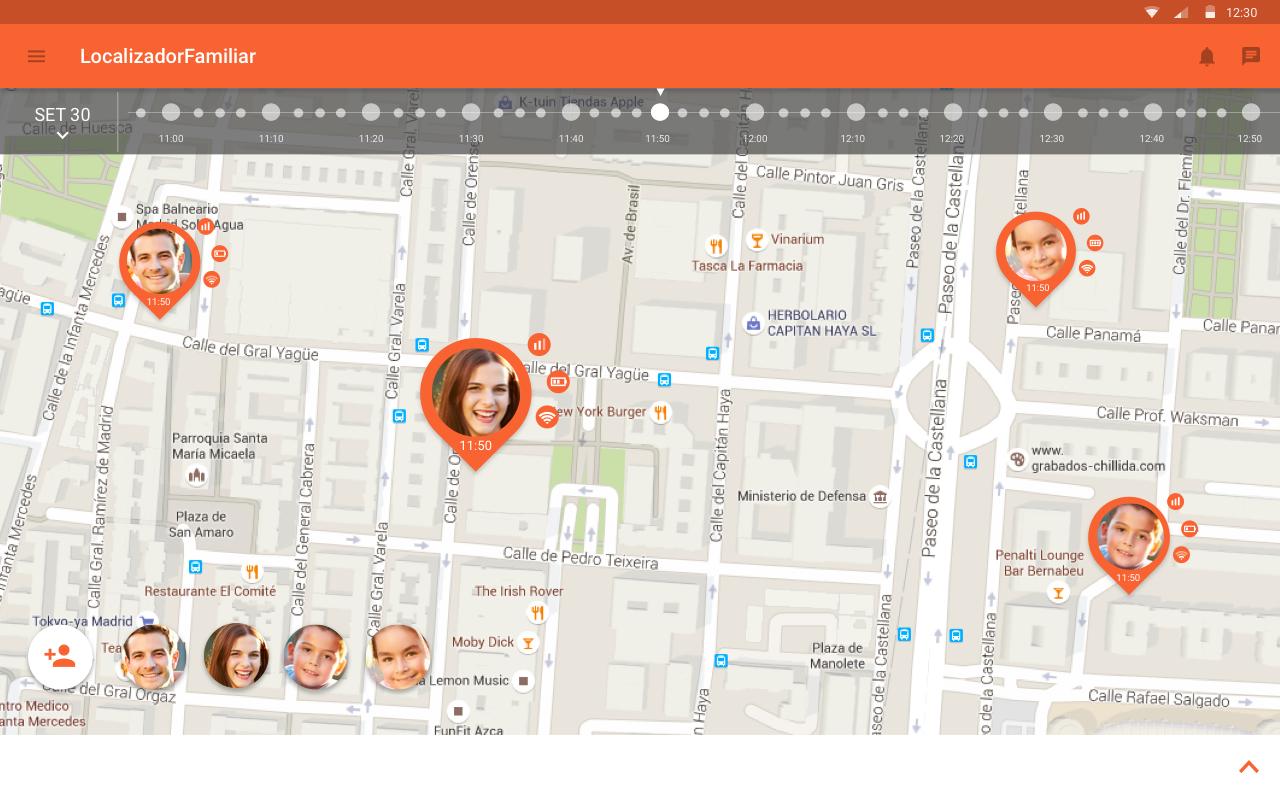Open the chat messages icon

1251,56
